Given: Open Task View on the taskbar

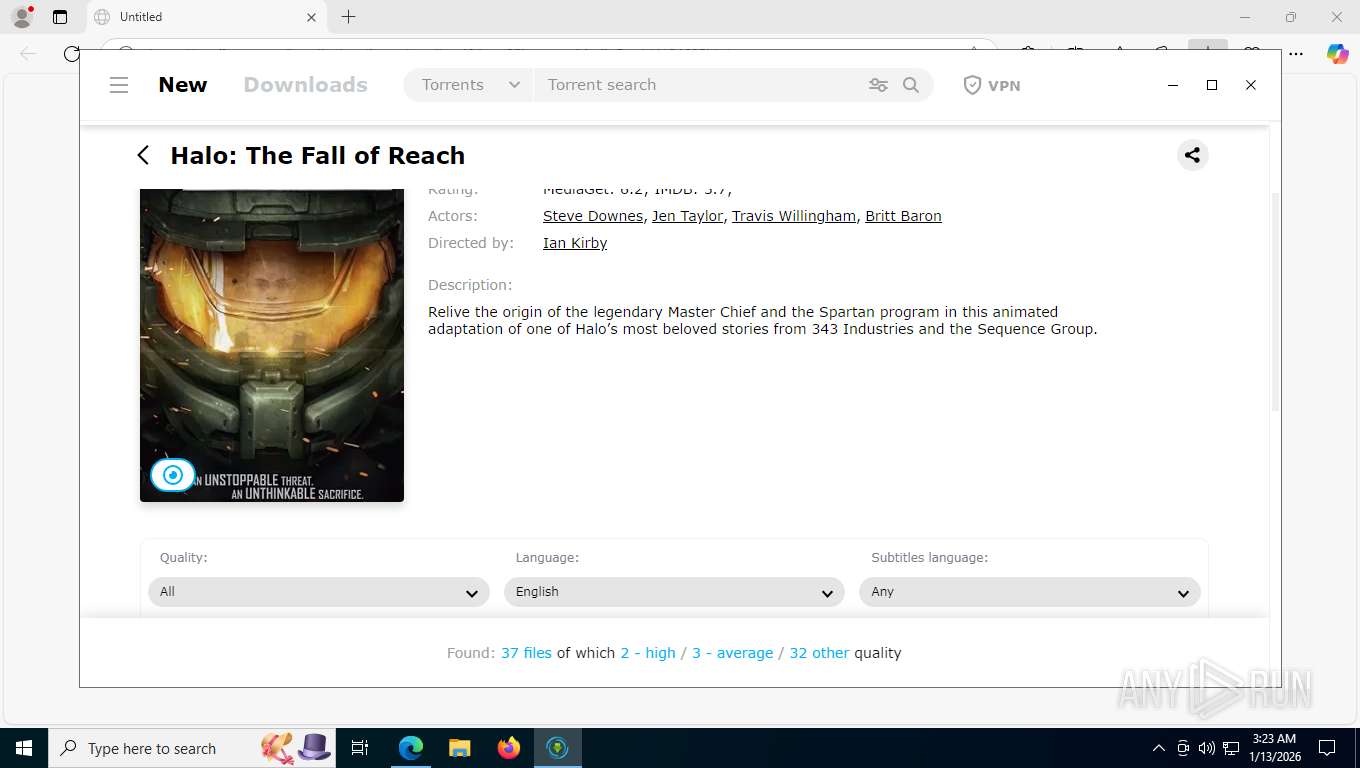Looking at the screenshot, I should pyautogui.click(x=360, y=748).
